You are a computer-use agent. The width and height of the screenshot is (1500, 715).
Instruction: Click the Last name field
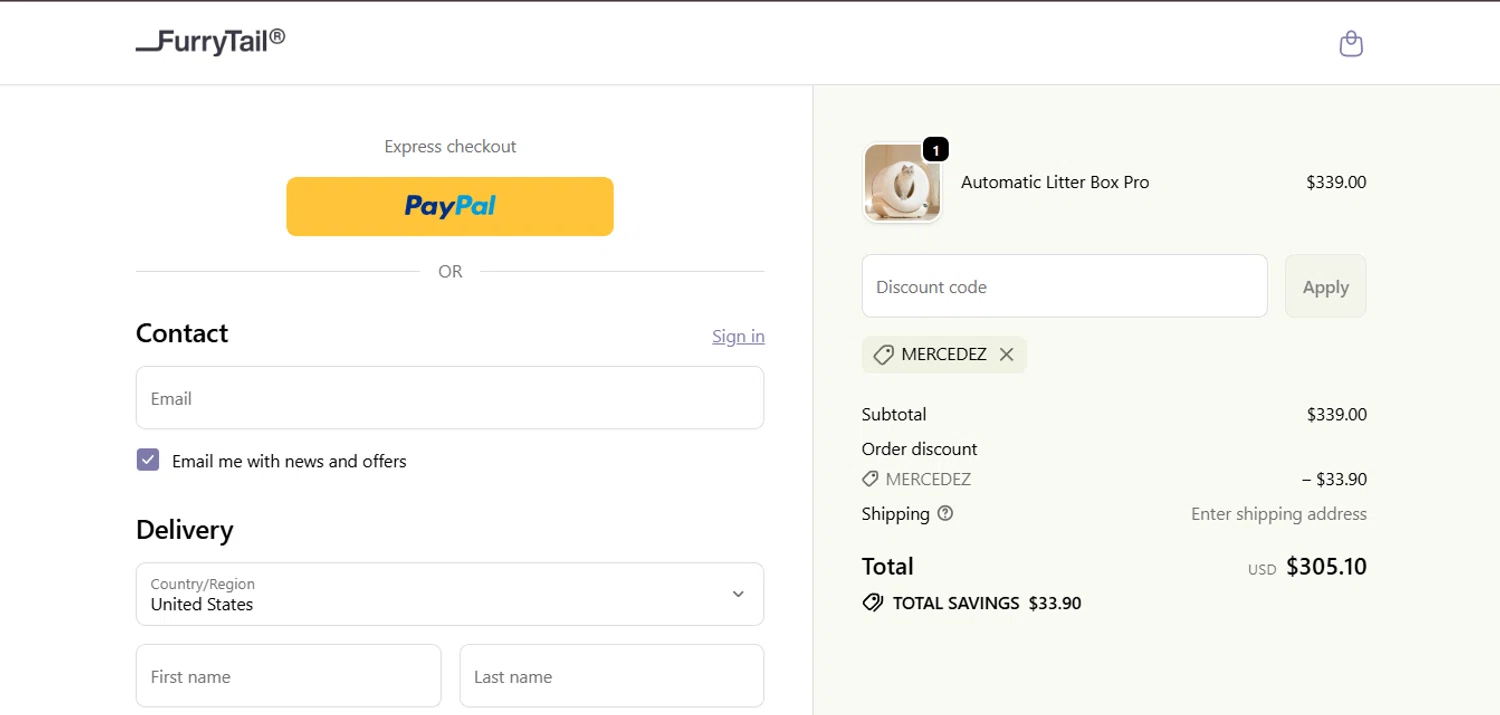click(x=612, y=676)
